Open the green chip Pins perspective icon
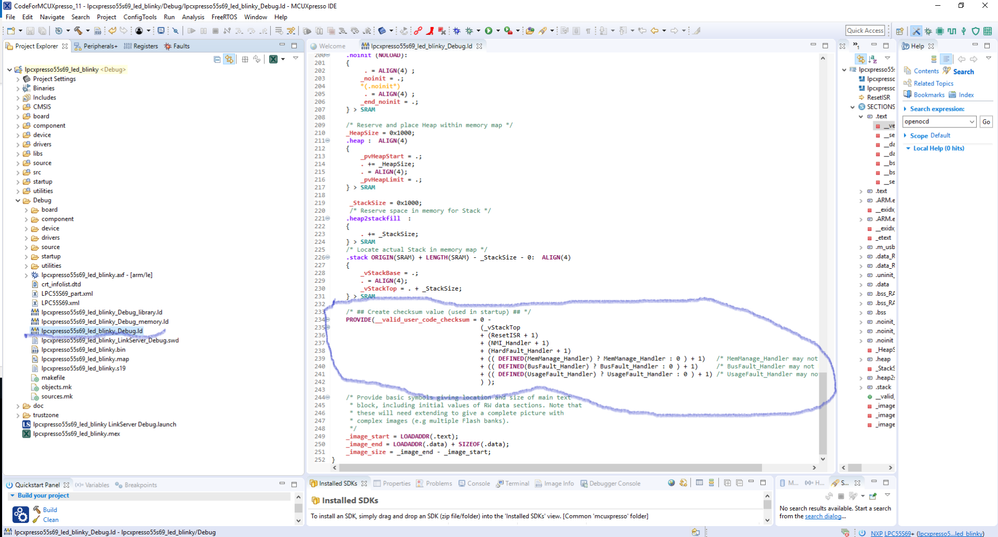Image resolution: width=998 pixels, height=537 pixels. (x=939, y=31)
